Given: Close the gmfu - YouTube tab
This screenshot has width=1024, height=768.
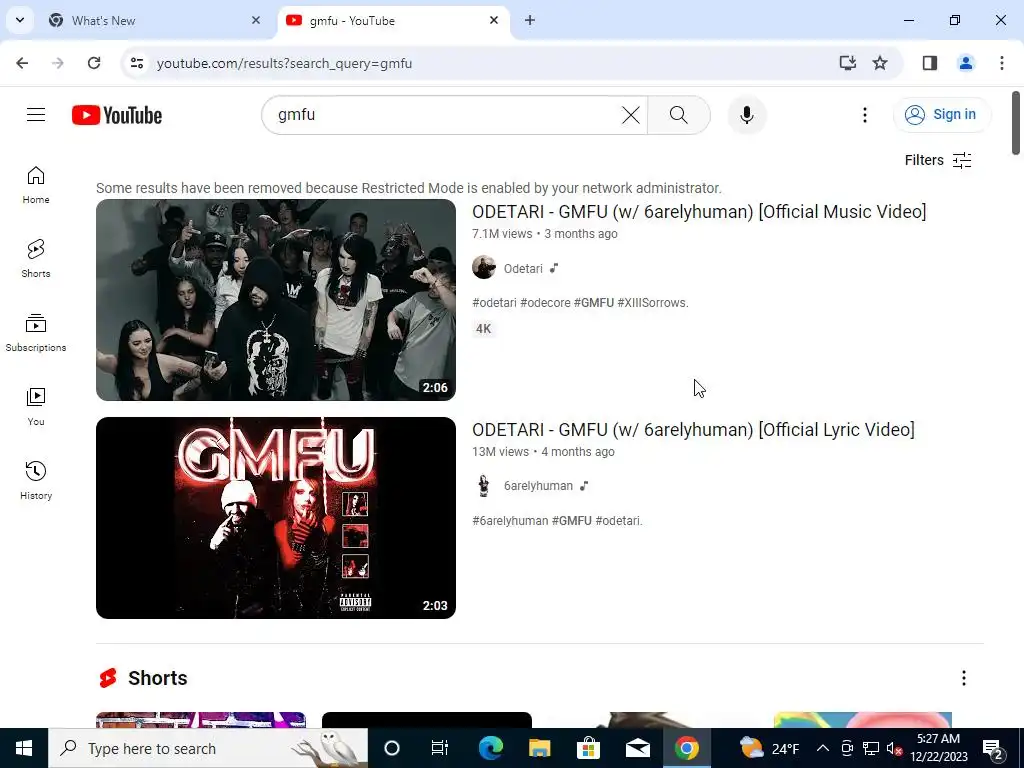Looking at the screenshot, I should click(494, 20).
